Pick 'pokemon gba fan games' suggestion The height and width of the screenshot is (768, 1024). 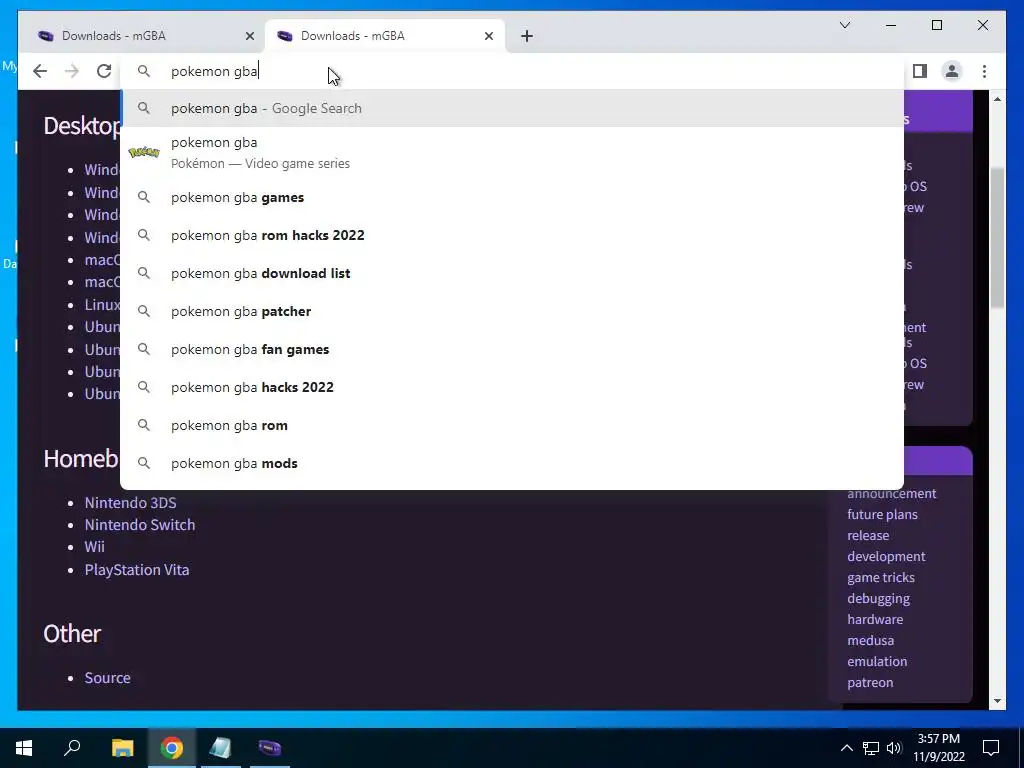pyautogui.click(x=512, y=349)
